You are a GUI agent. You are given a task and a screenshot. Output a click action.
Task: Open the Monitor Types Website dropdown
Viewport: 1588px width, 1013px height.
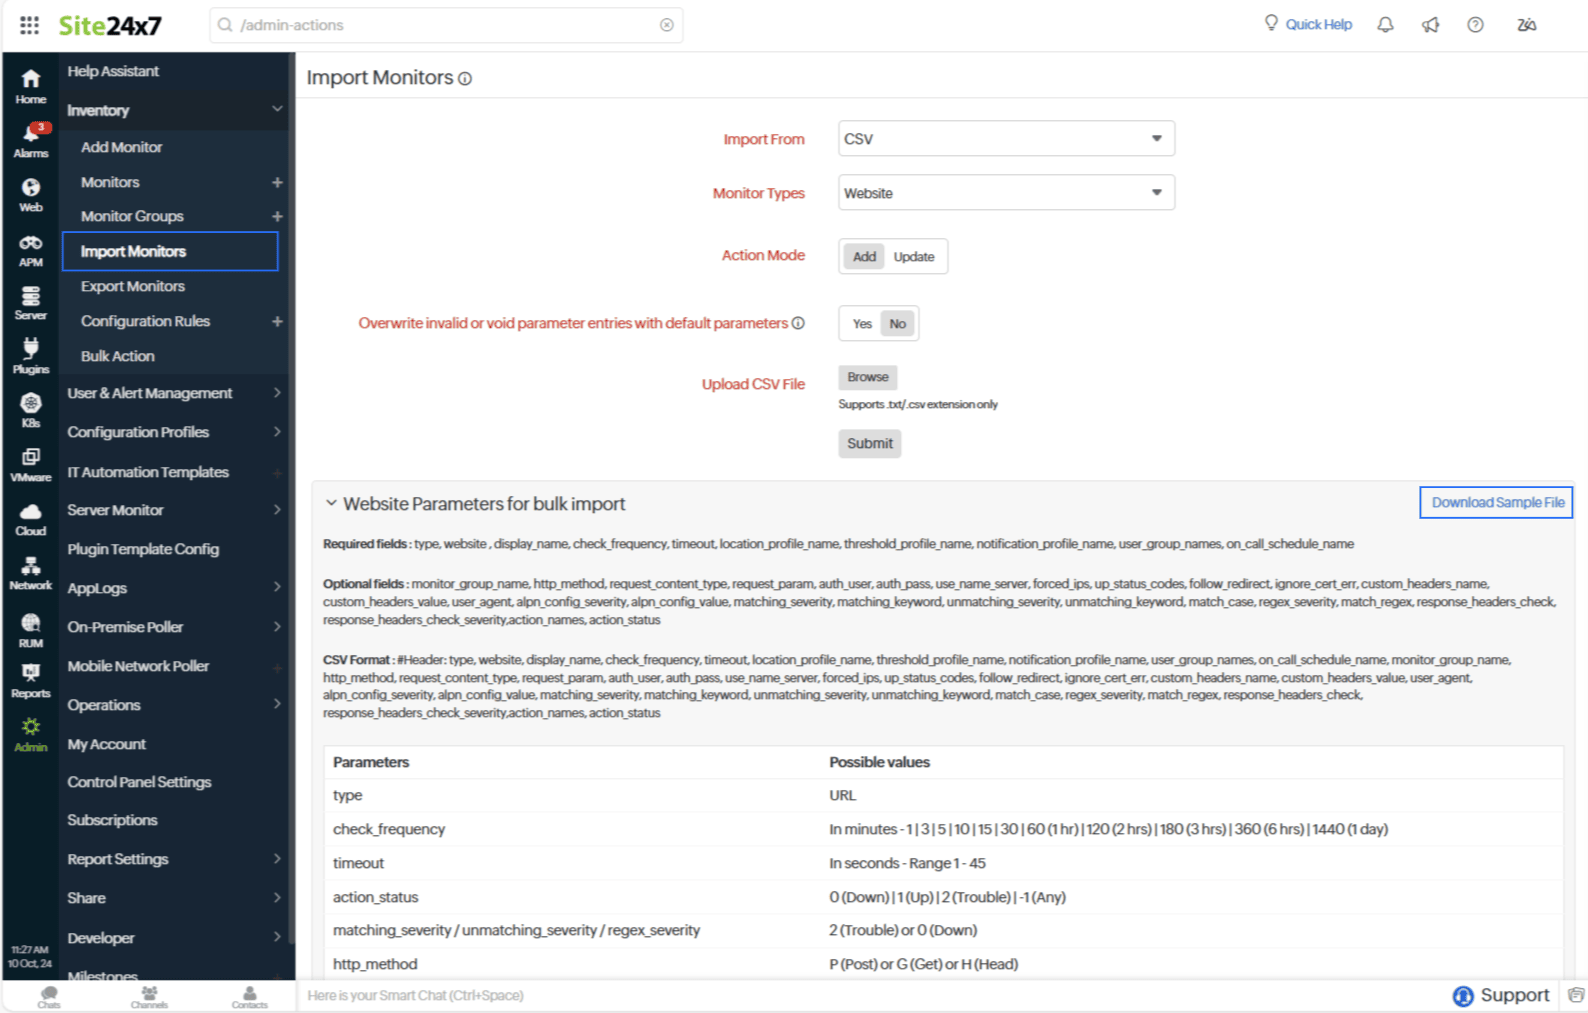pyautogui.click(x=1006, y=193)
